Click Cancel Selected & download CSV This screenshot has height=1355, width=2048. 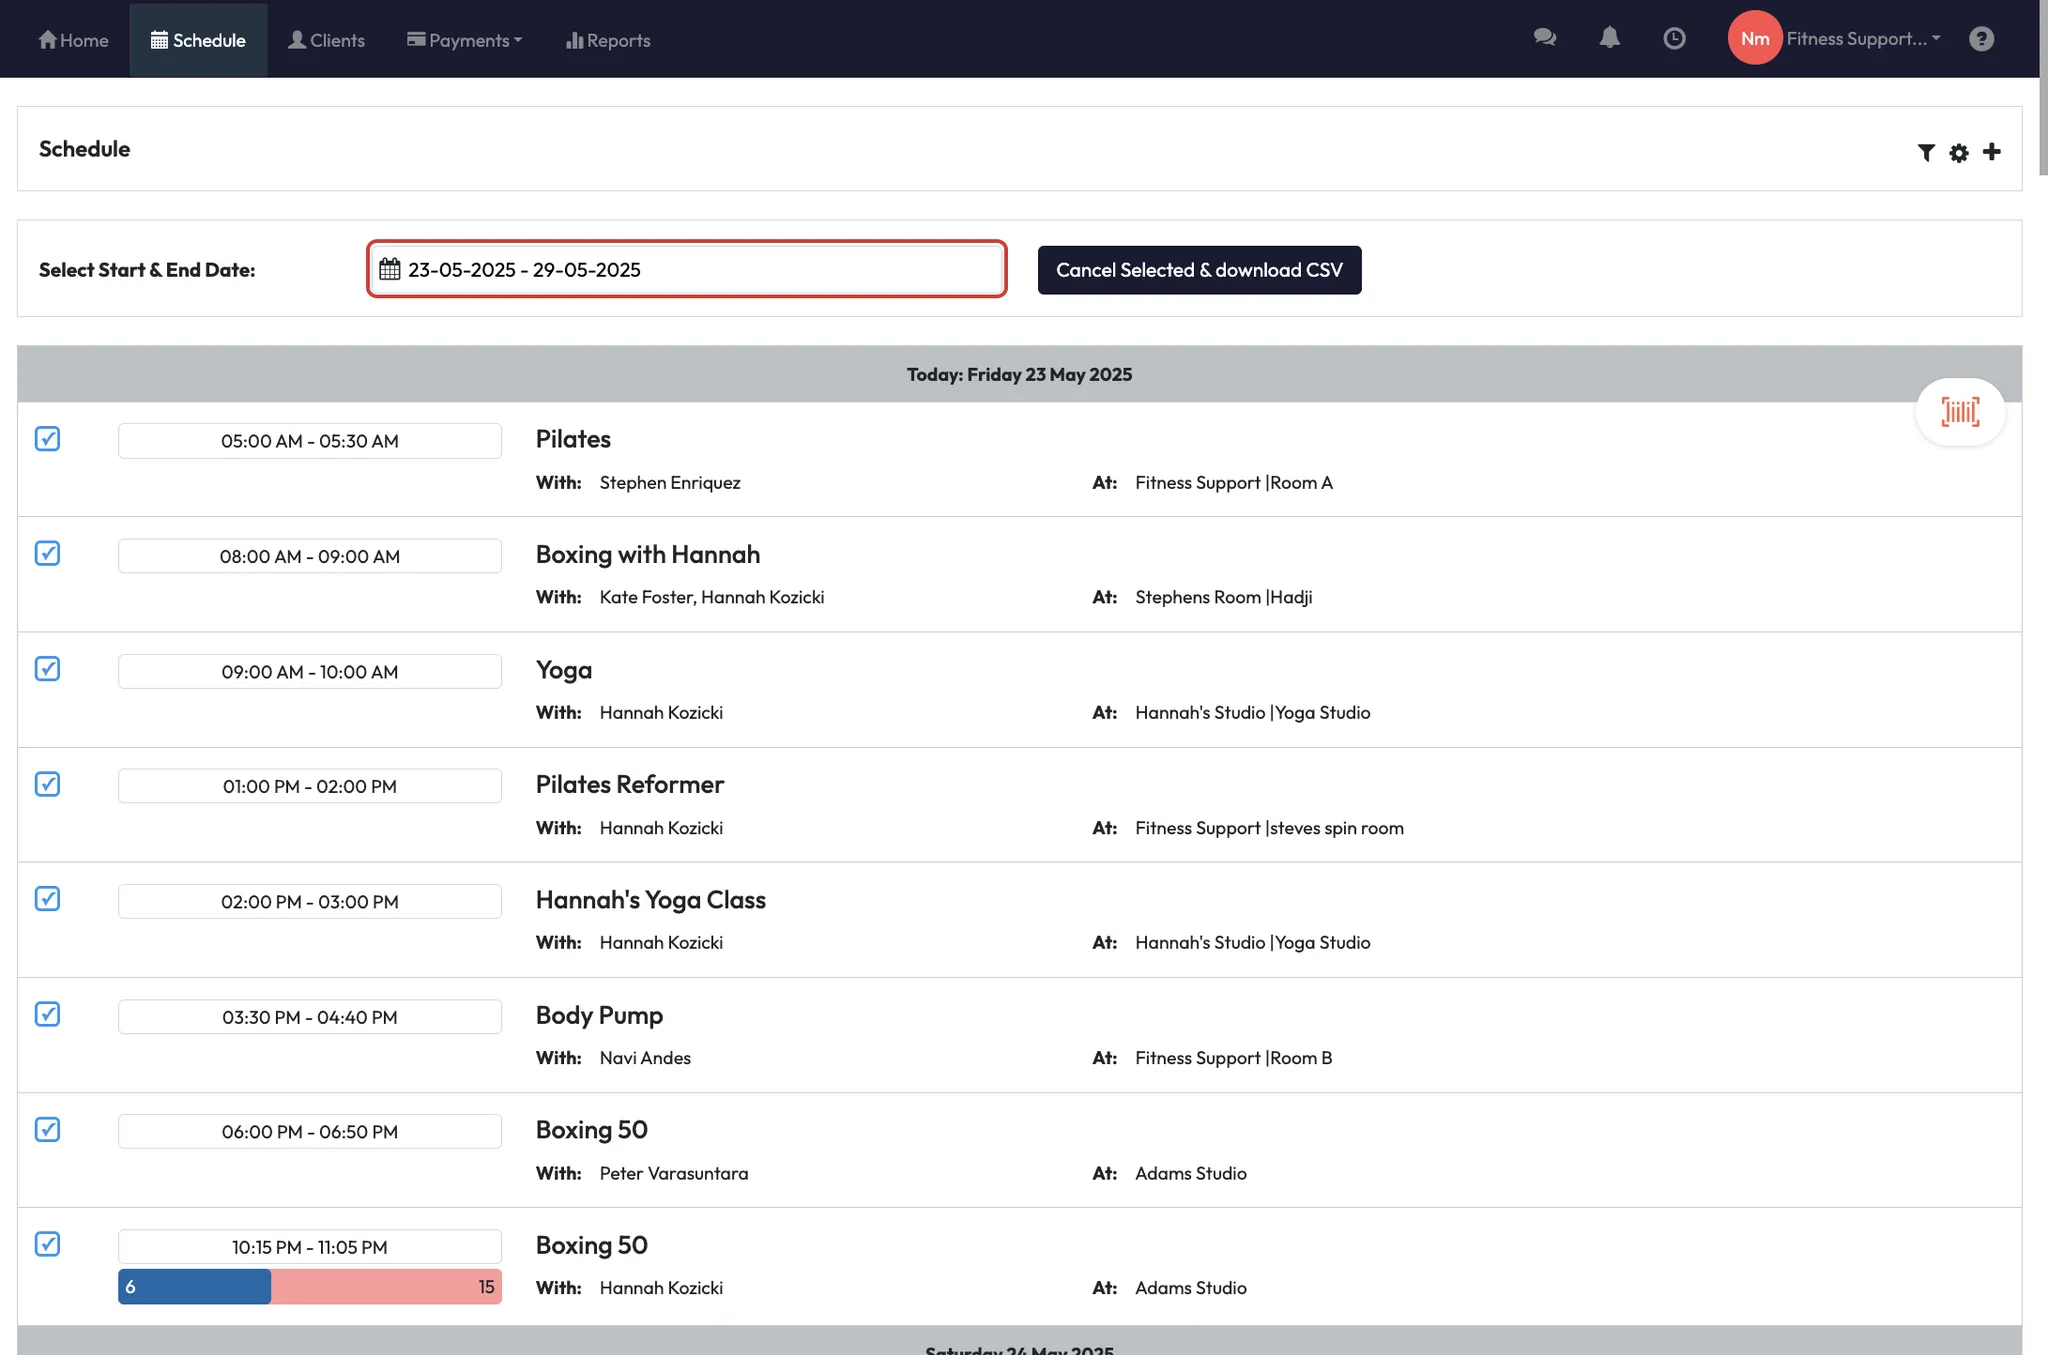(x=1198, y=270)
